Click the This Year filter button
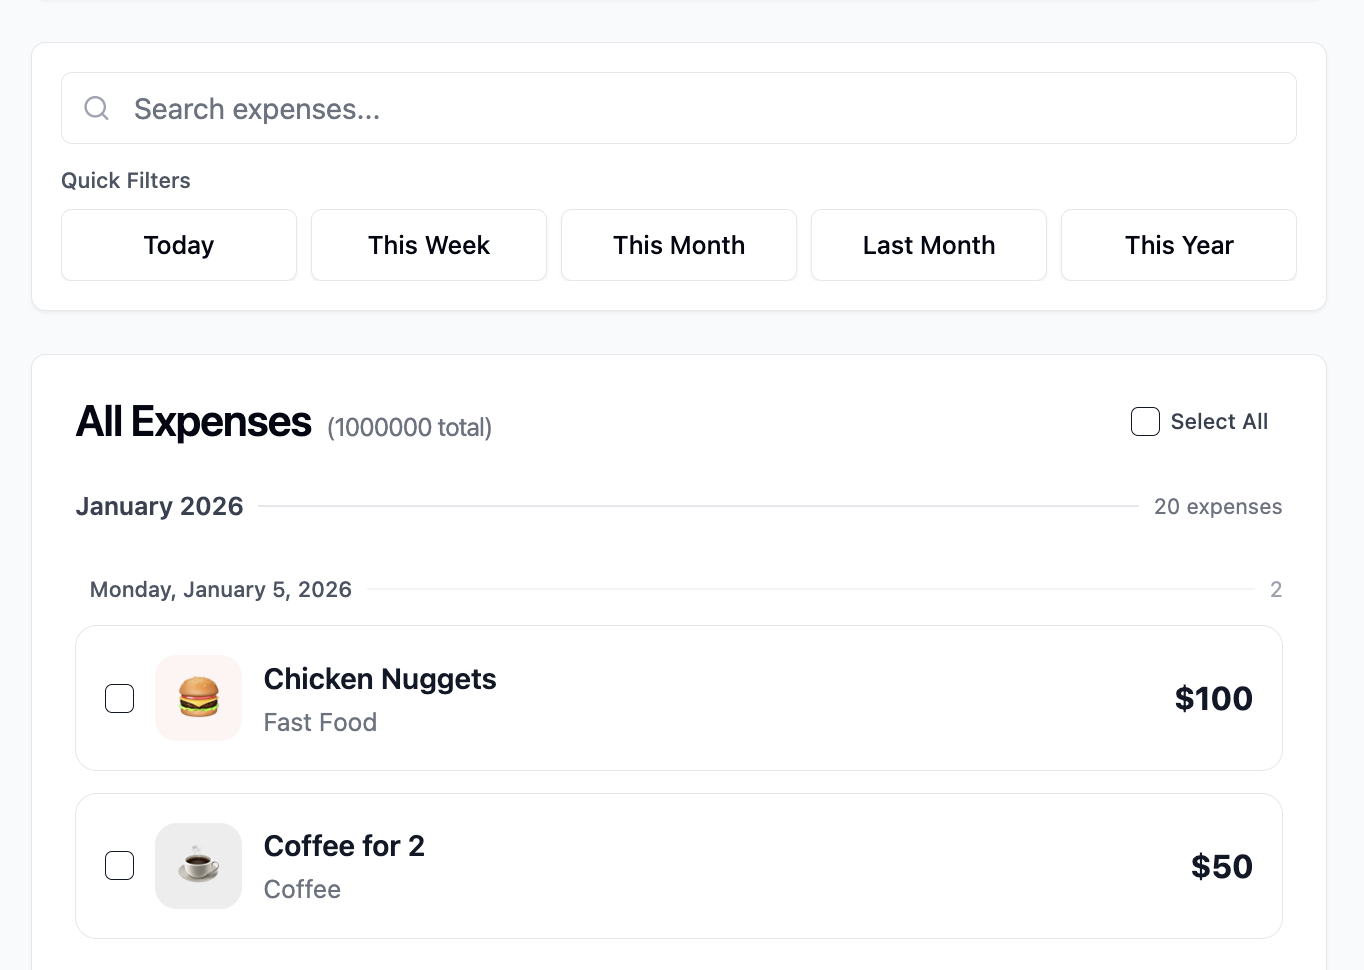1364x970 pixels. pyautogui.click(x=1178, y=245)
